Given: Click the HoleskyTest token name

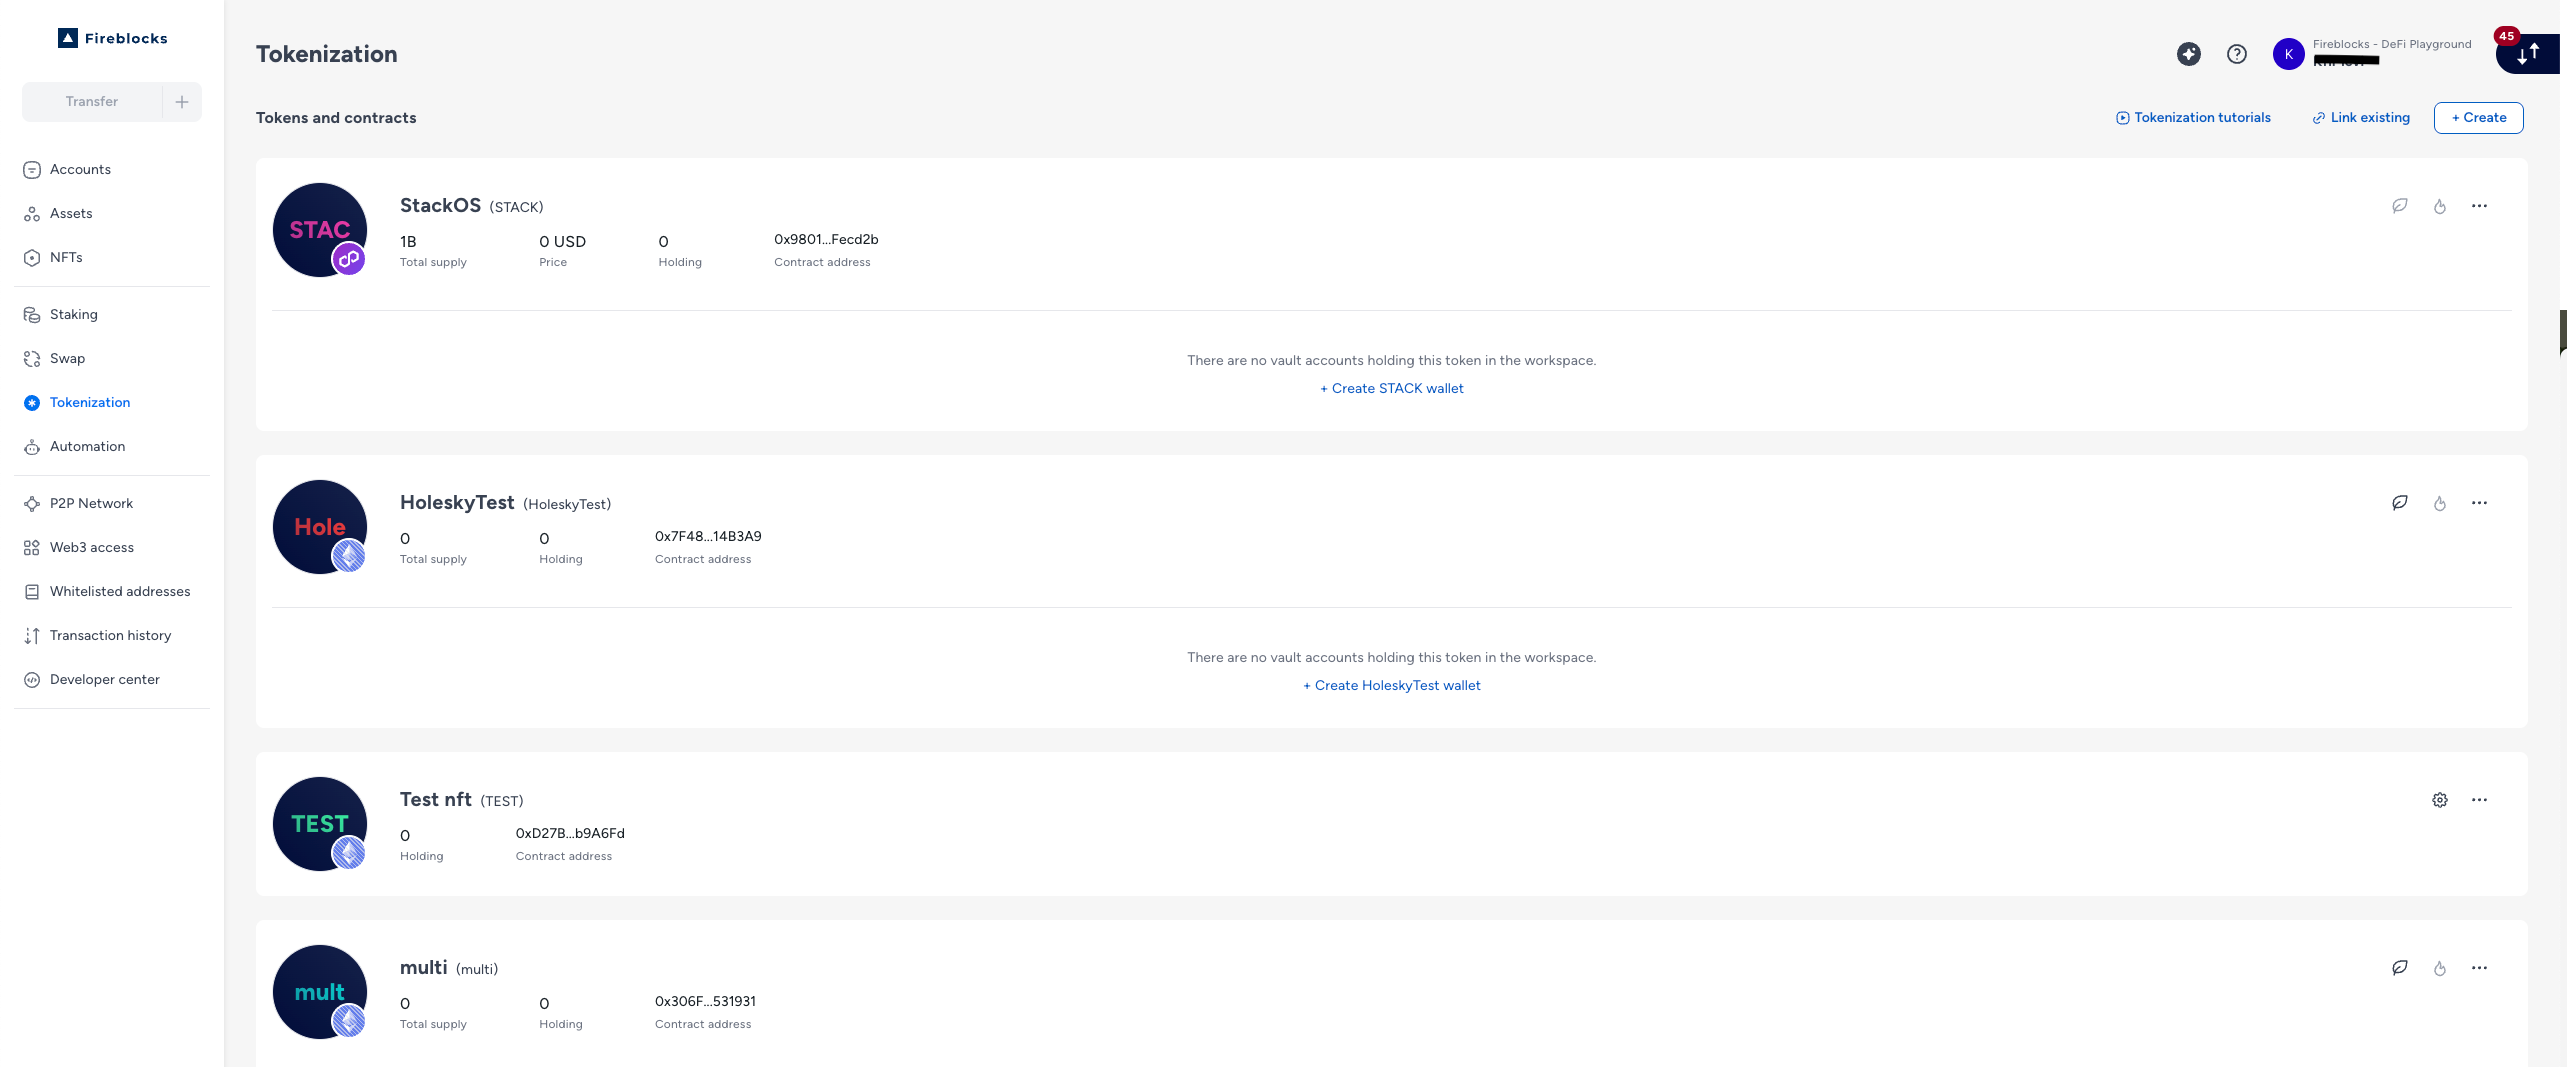Looking at the screenshot, I should [x=457, y=503].
